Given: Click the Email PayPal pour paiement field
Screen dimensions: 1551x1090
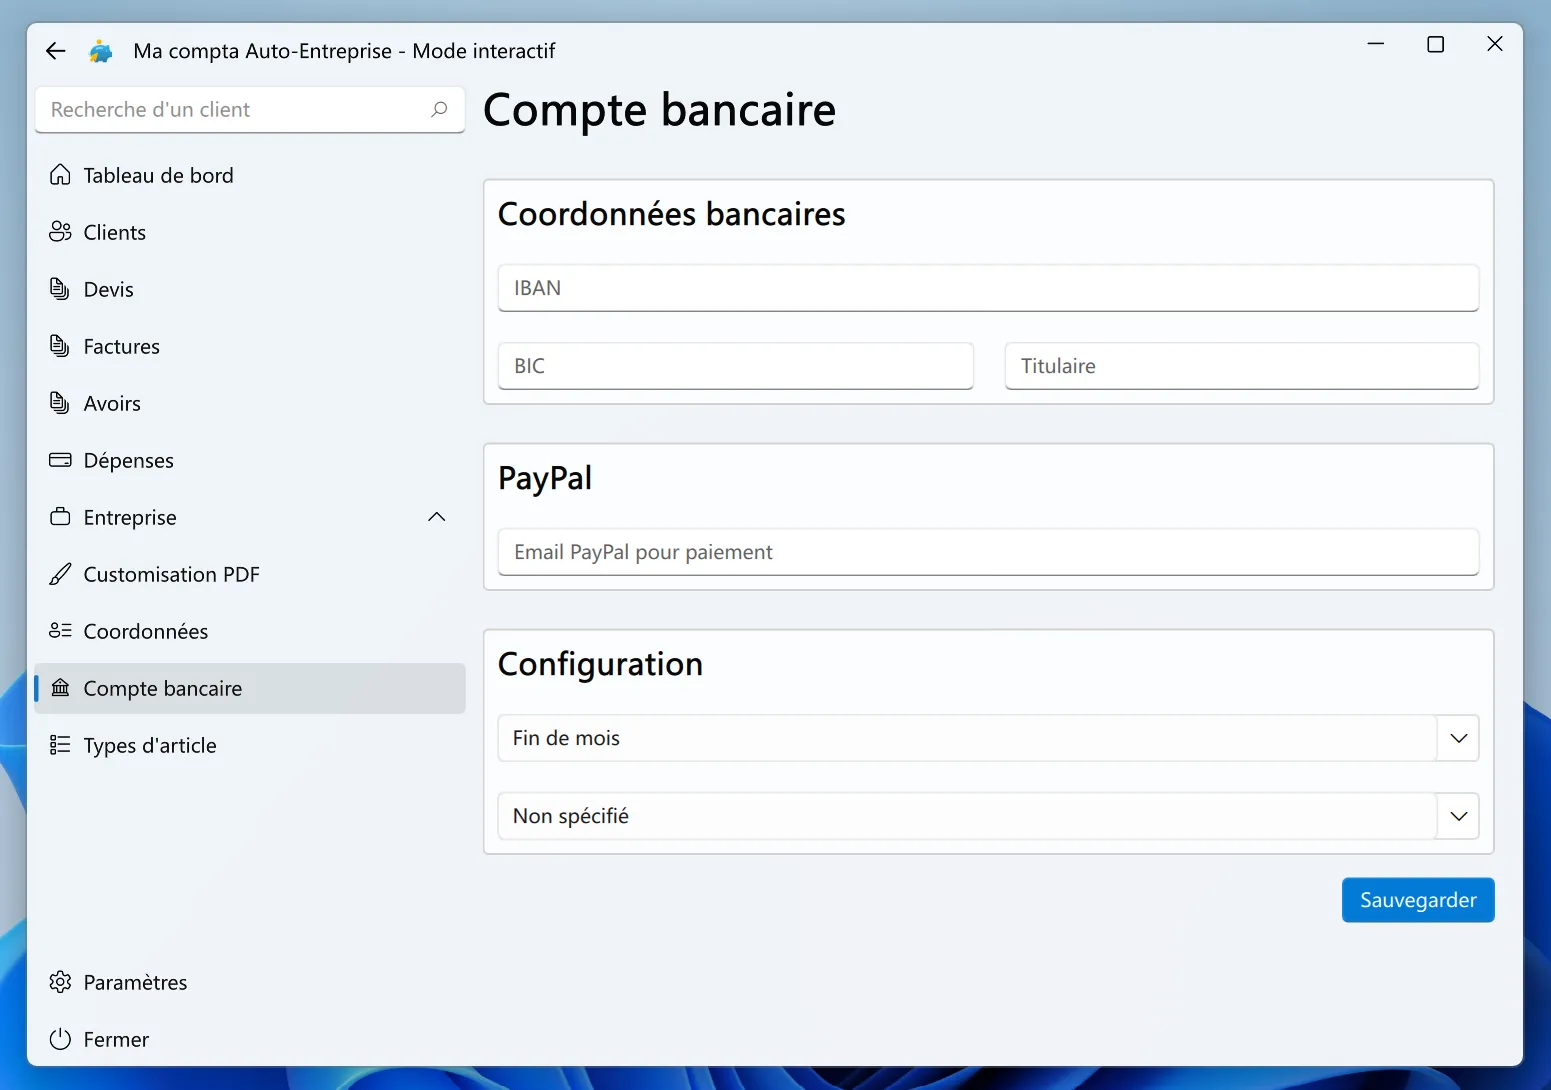Looking at the screenshot, I should click(x=988, y=551).
